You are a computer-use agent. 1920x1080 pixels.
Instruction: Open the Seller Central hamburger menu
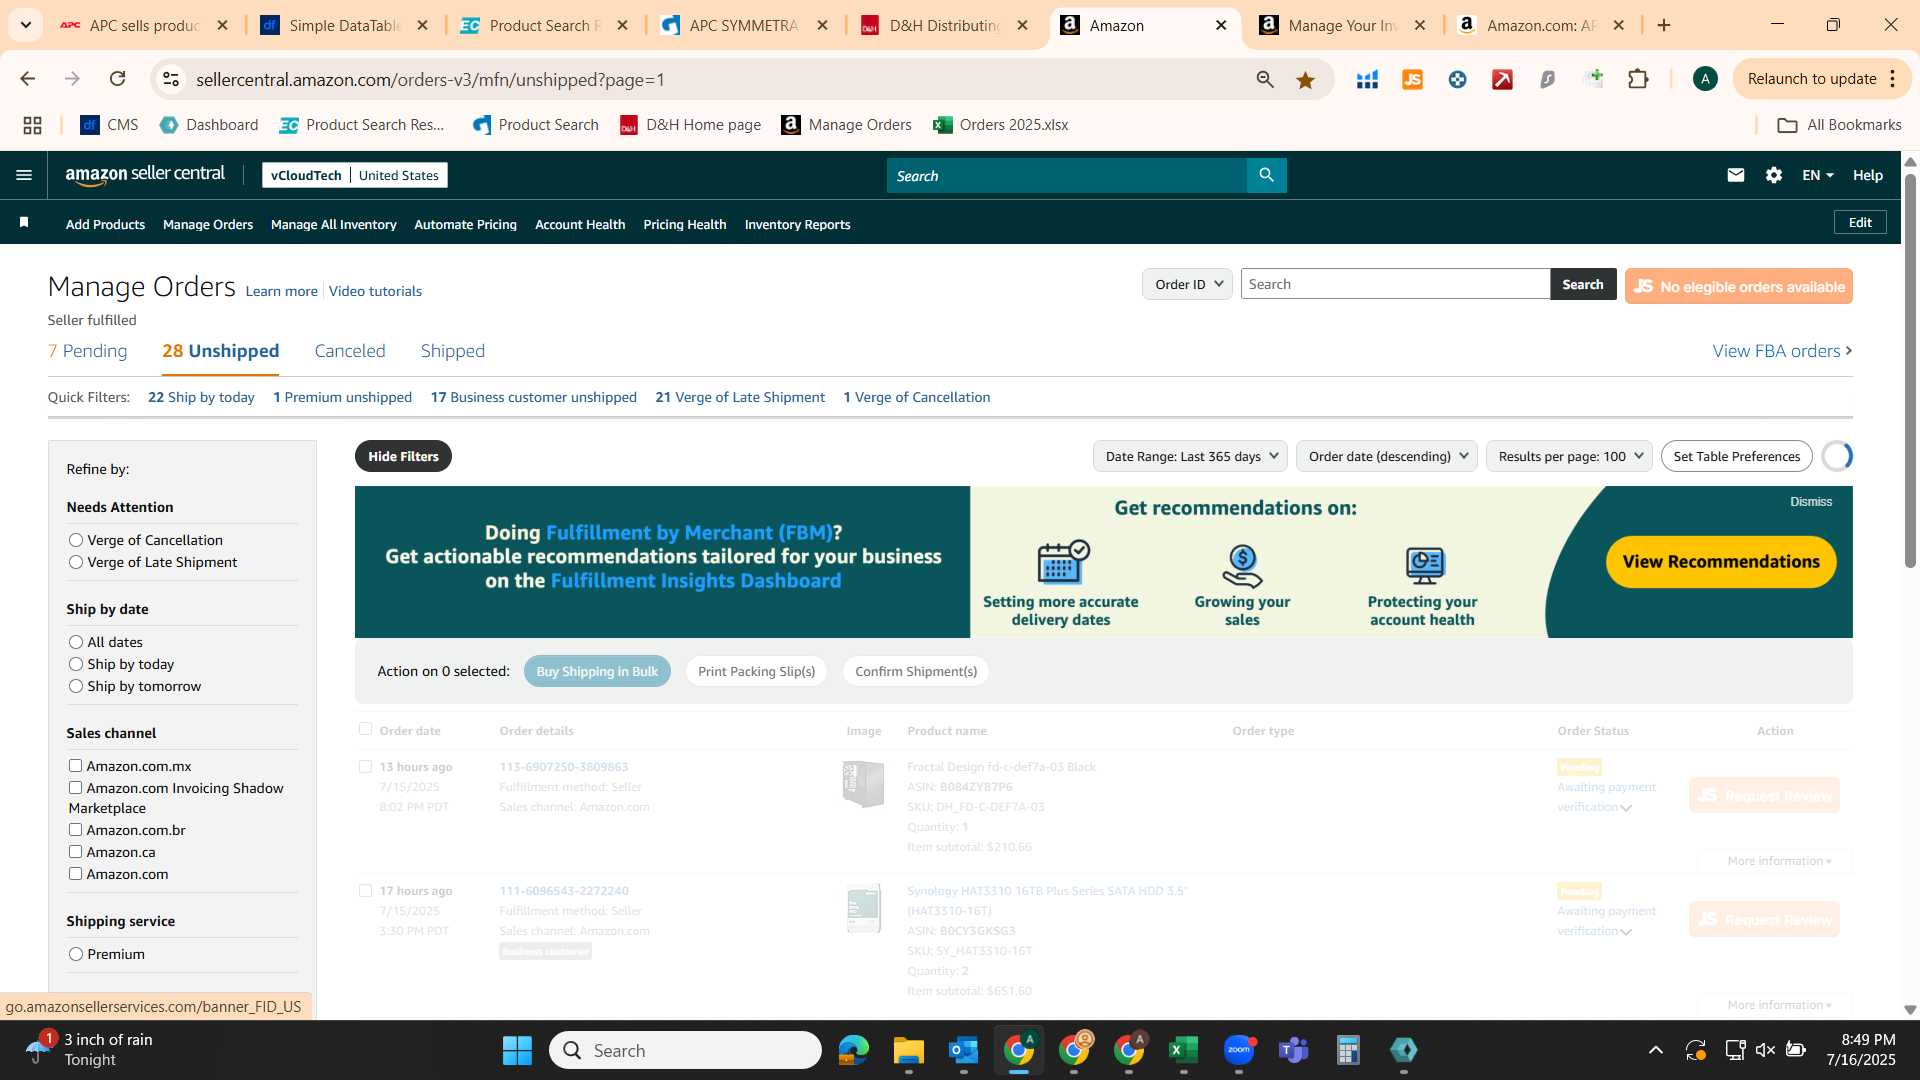click(24, 175)
